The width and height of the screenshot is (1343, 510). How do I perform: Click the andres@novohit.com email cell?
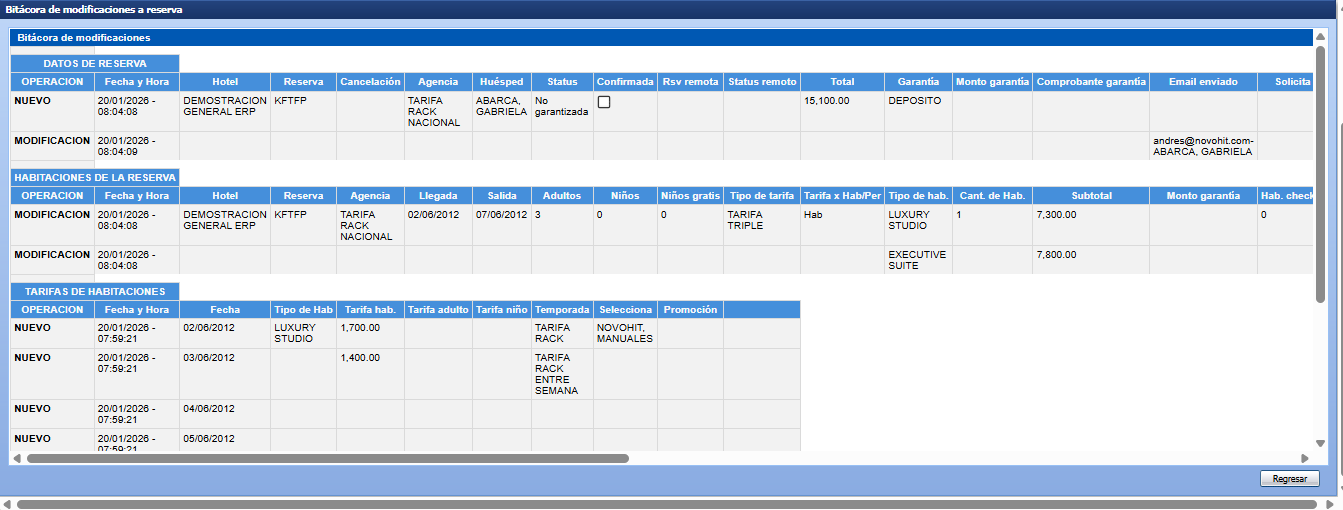(x=1202, y=146)
